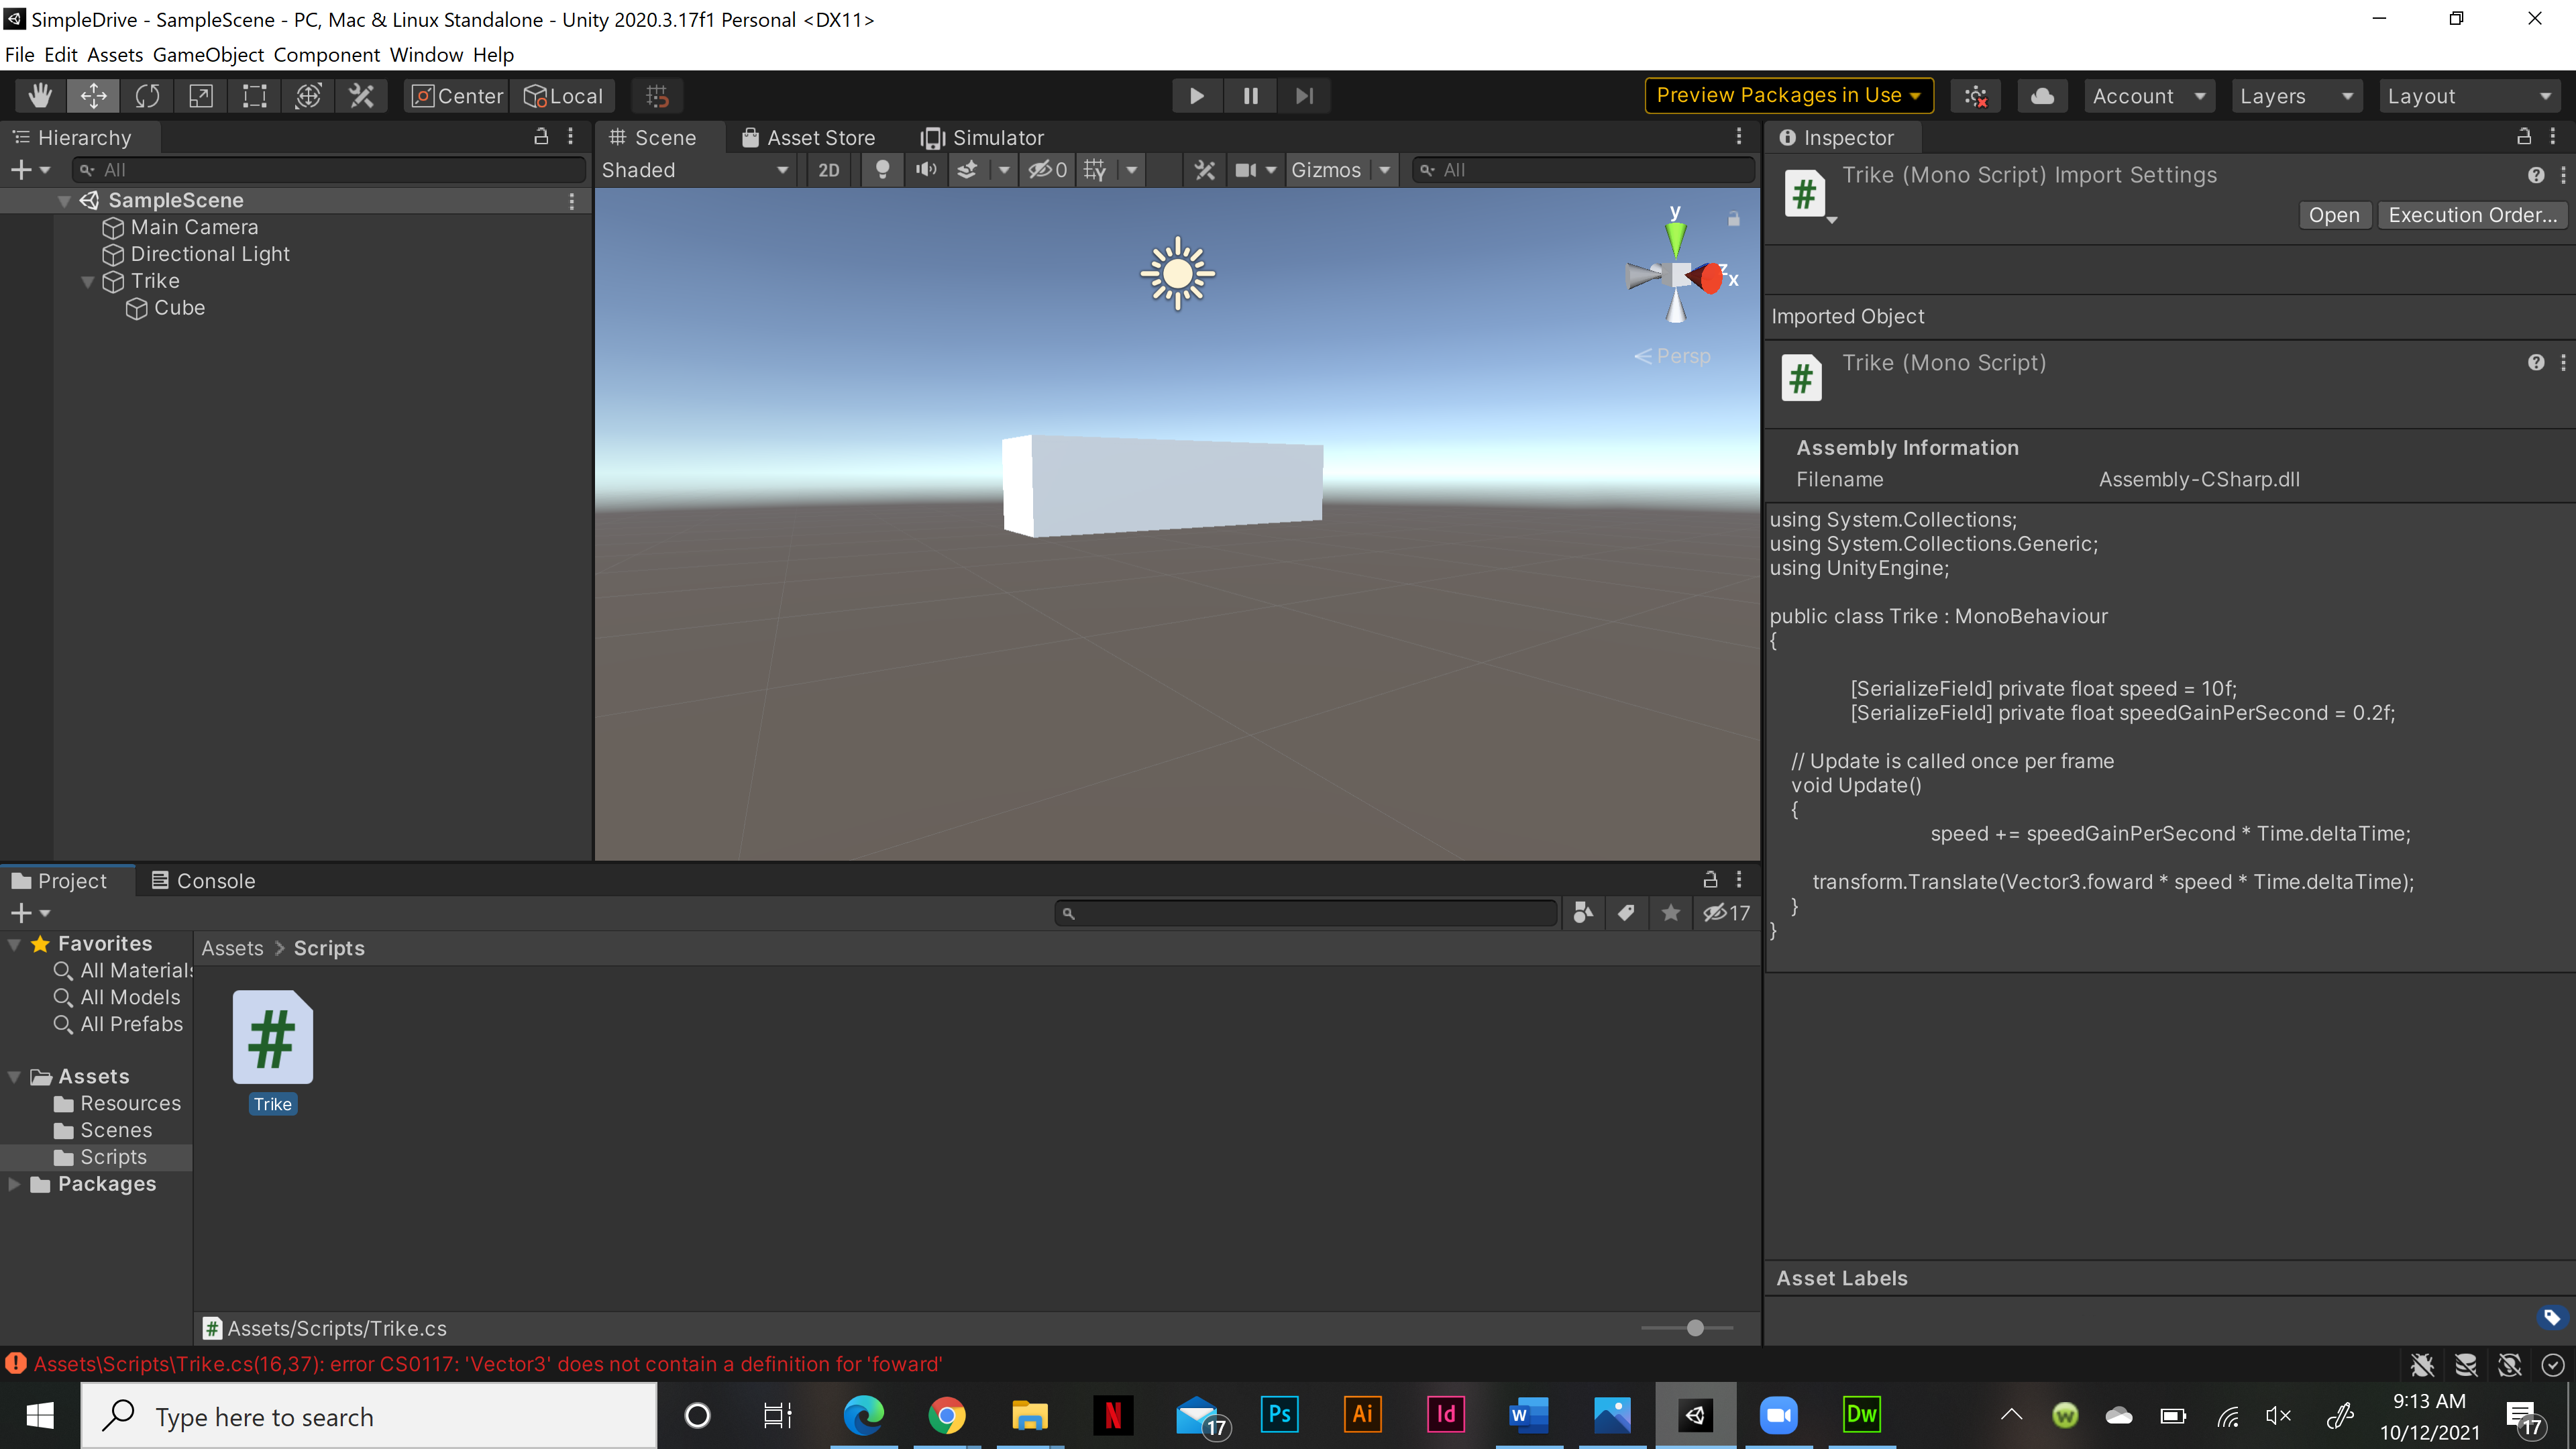Viewport: 2576px width, 1449px height.
Task: Select Main Camera in Hierarchy
Action: click(194, 228)
